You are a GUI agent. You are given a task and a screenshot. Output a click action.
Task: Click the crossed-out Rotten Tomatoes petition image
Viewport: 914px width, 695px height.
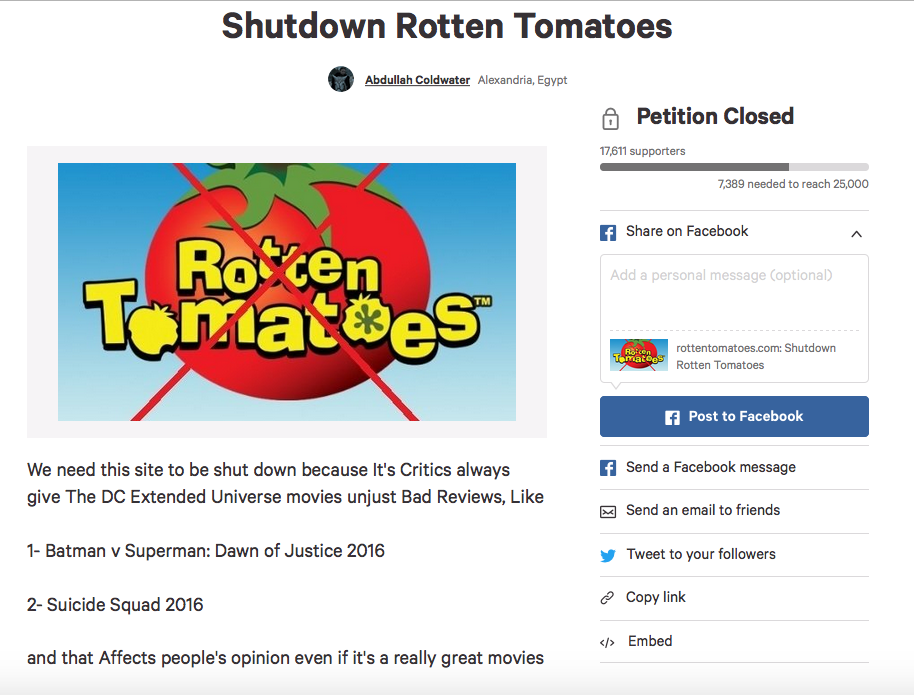pos(287,292)
